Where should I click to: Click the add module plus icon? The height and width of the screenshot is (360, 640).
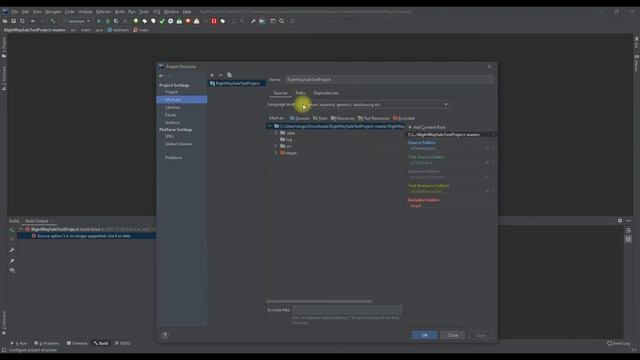tap(212, 75)
